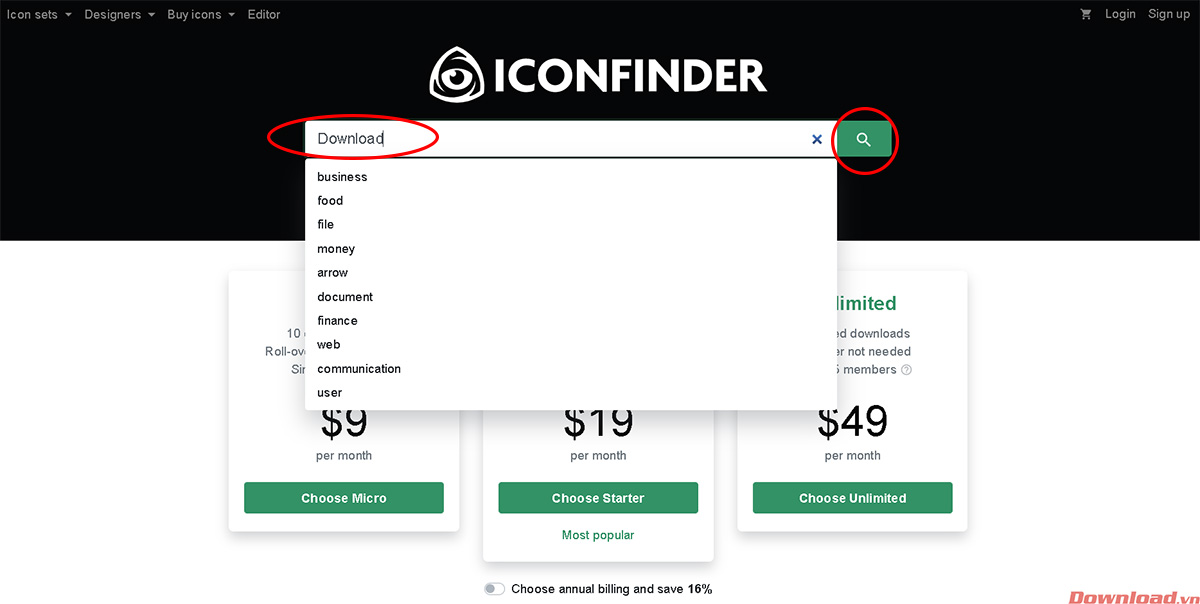Open the shopping cart
1200x604 pixels.
1086,14
